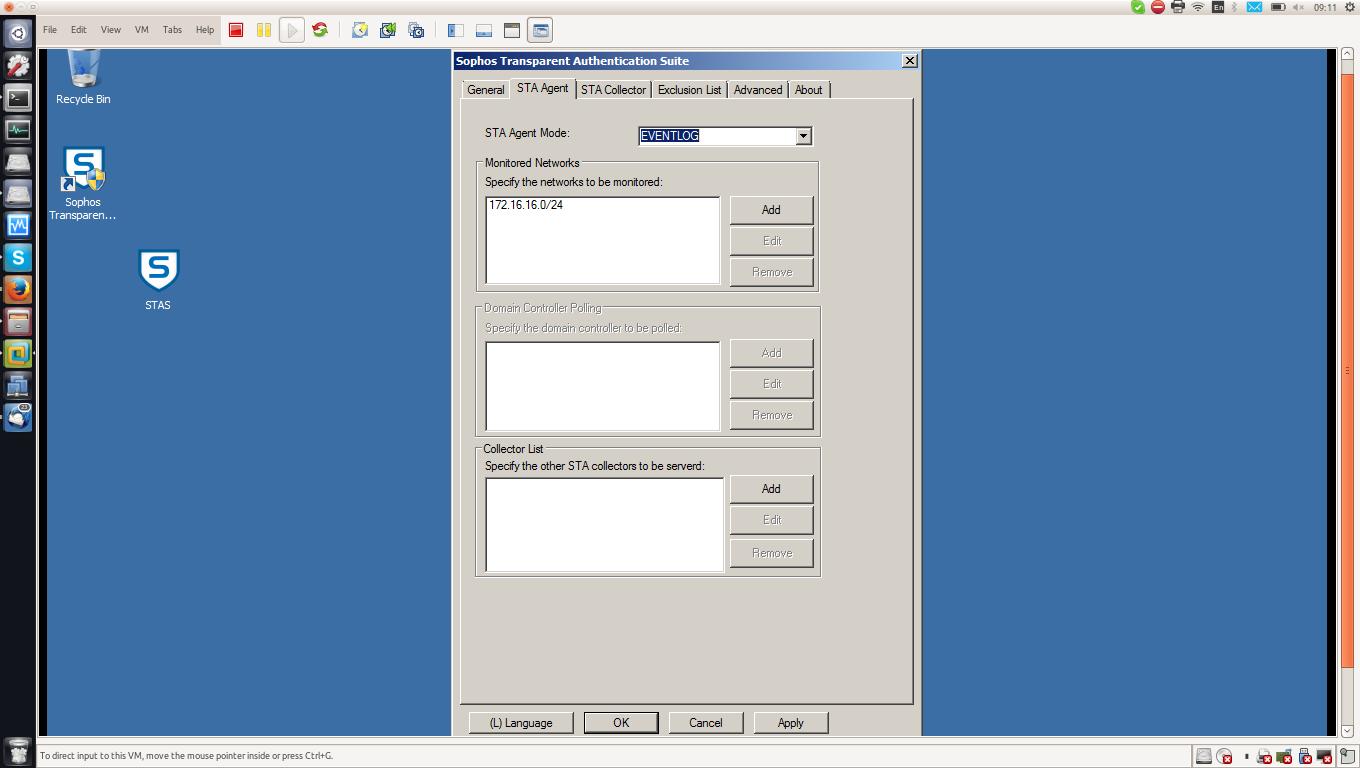Switch to the STA Collector tab
This screenshot has height=768, width=1360.
point(613,90)
